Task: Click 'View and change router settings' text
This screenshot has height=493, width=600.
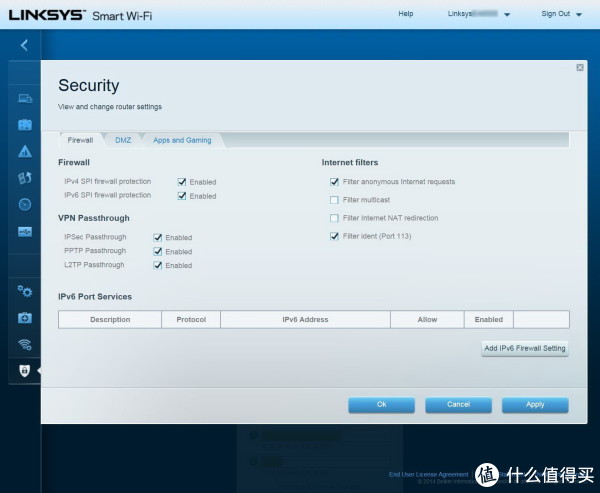Action: point(110,107)
